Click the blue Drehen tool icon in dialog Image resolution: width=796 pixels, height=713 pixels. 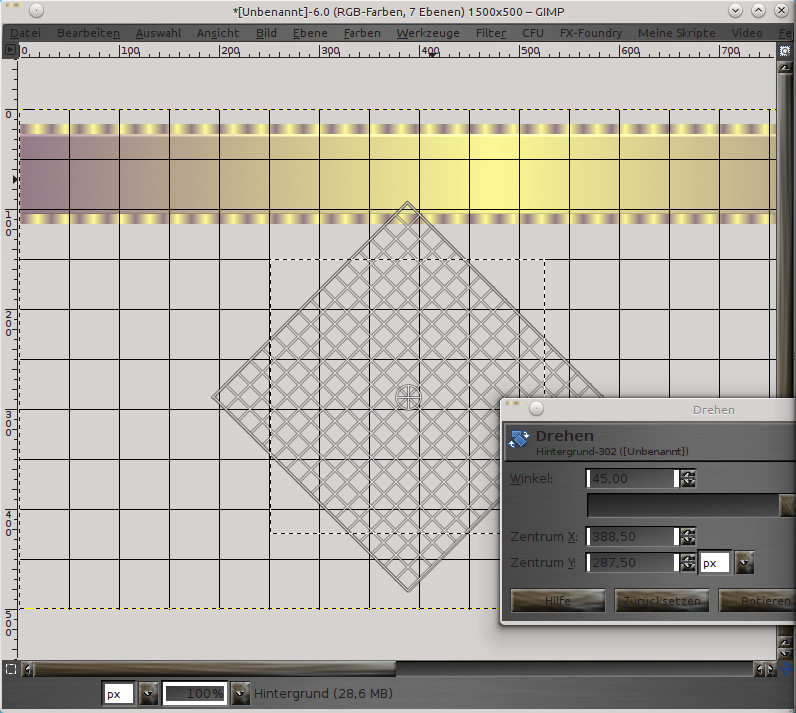pos(519,440)
